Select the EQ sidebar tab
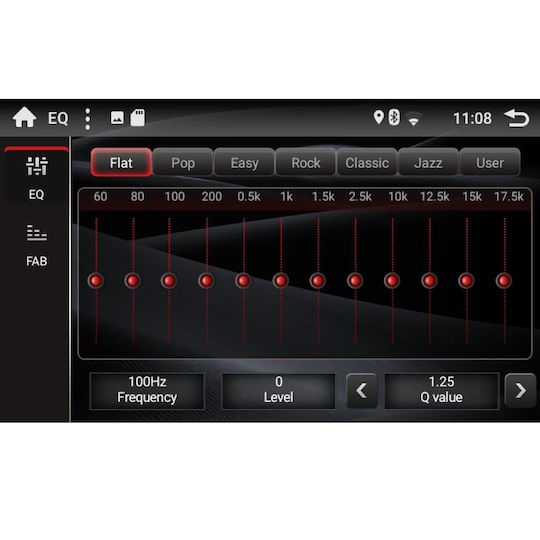540x540 pixels. point(36,178)
